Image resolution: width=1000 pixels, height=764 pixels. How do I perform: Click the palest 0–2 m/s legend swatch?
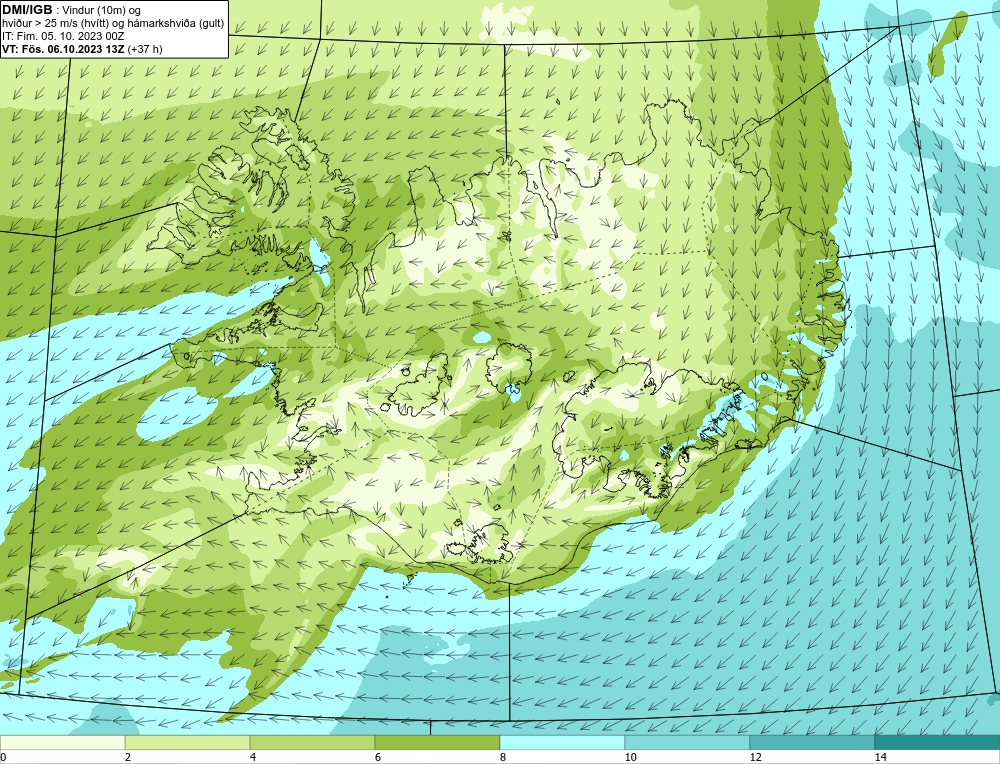point(62,742)
